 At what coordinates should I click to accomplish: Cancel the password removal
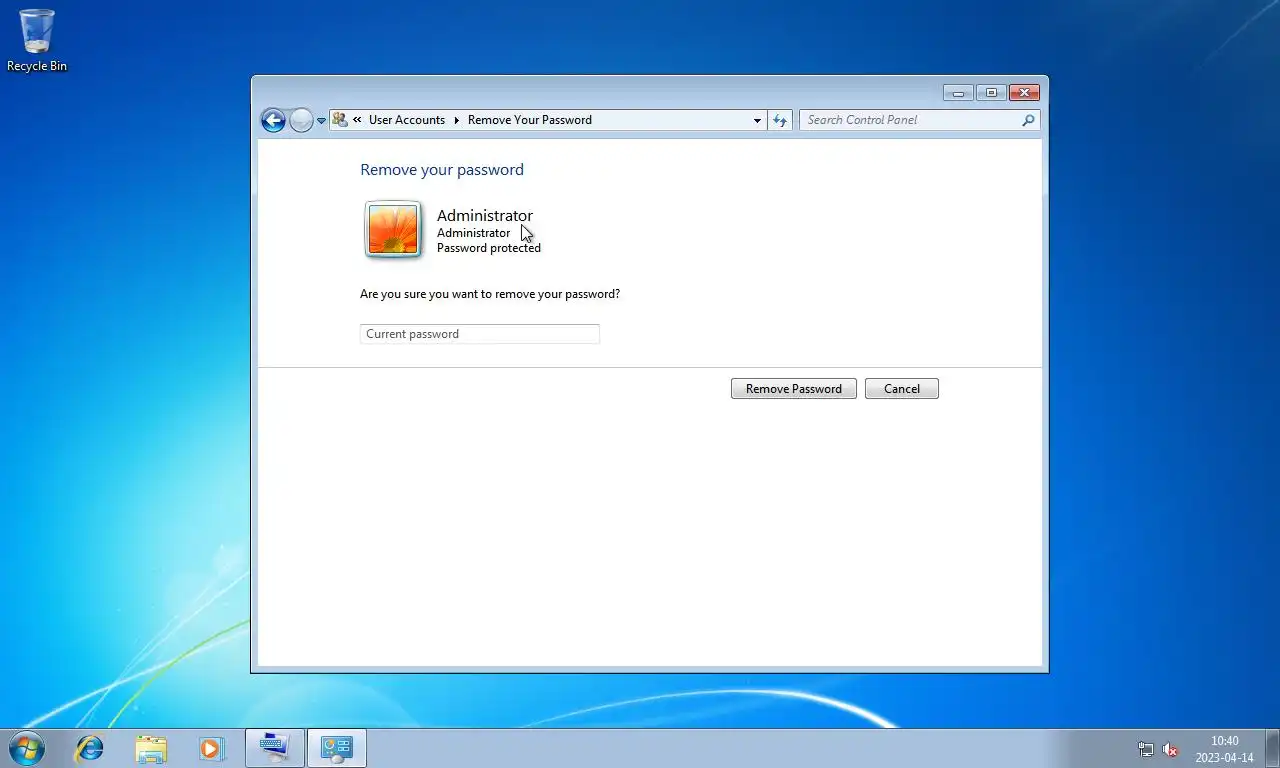902,389
